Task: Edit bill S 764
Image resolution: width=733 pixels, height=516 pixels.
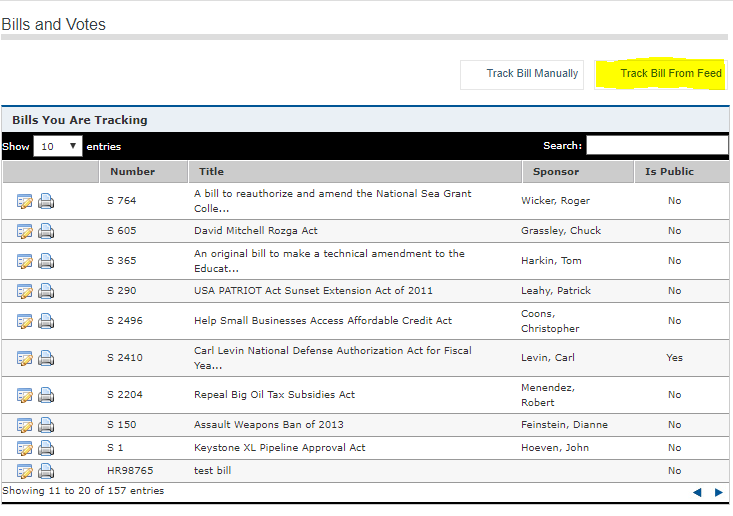Action: tap(25, 201)
